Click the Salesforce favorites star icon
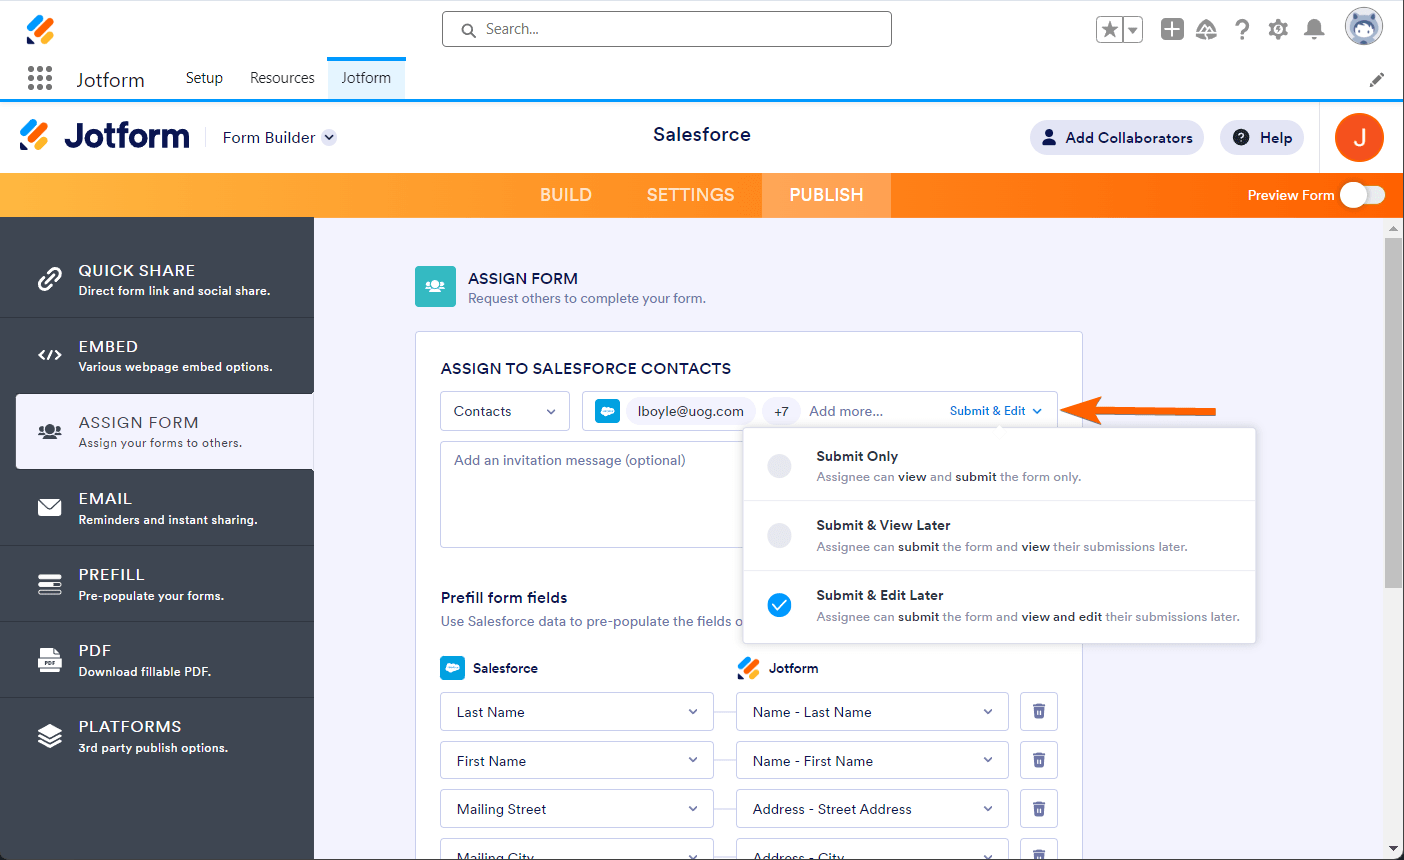The image size is (1404, 860). pyautogui.click(x=1110, y=30)
